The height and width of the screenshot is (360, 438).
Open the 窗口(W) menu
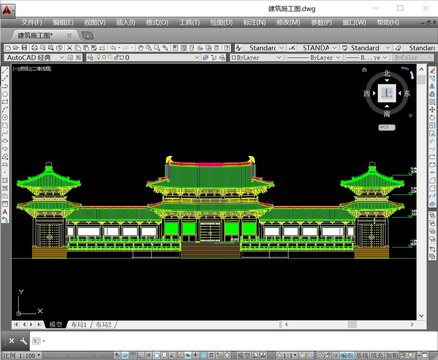coord(354,22)
